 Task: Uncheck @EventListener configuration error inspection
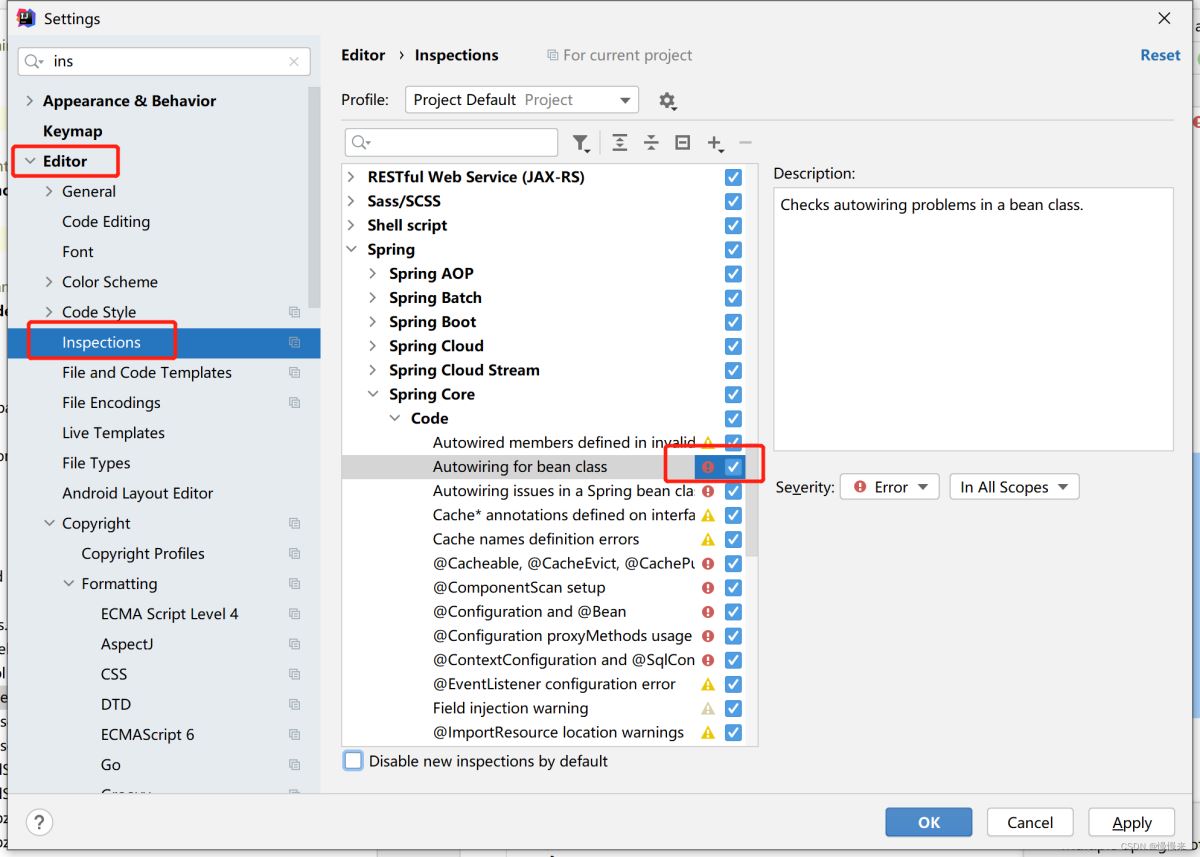click(733, 684)
